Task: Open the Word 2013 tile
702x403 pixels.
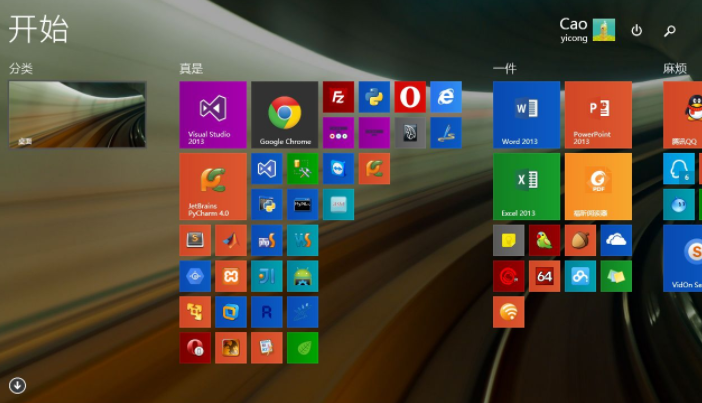Action: [526, 114]
